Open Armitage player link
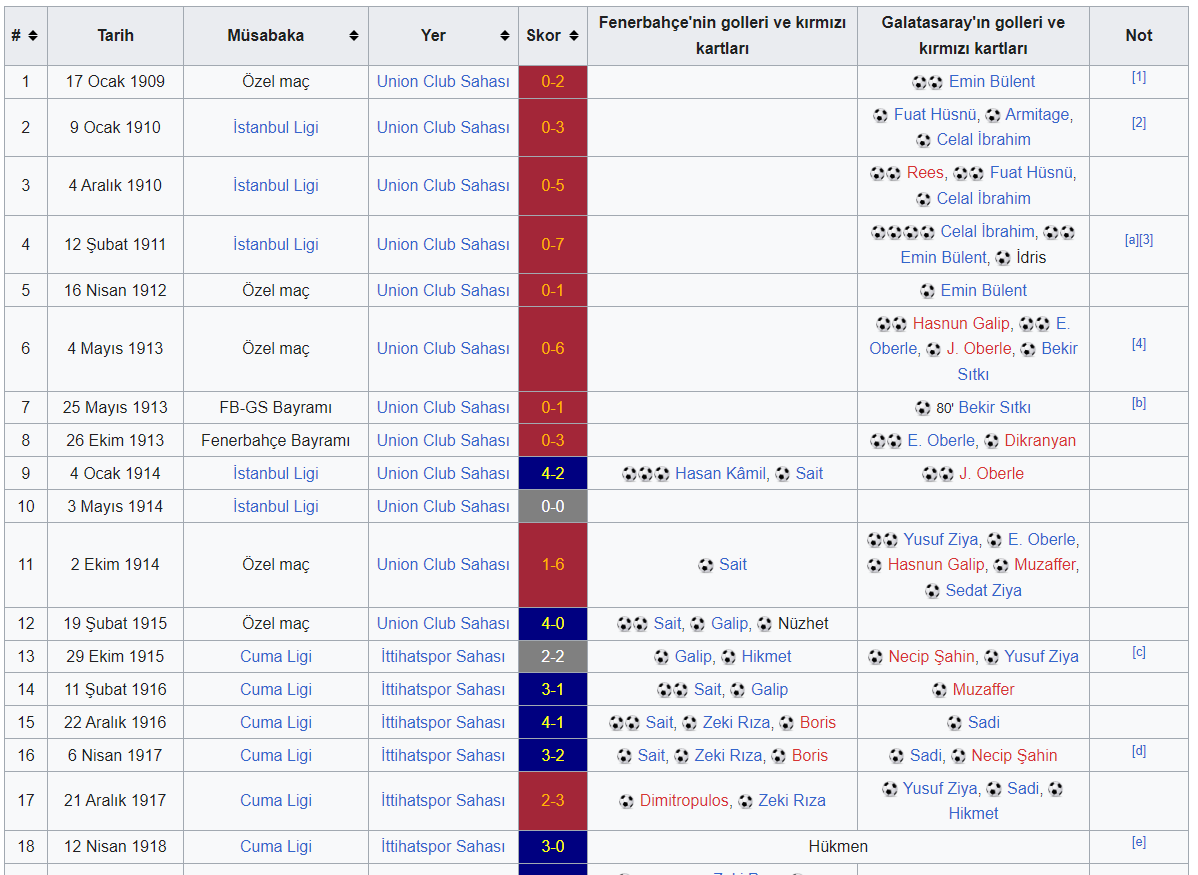This screenshot has width=1198, height=875. click(x=1038, y=115)
